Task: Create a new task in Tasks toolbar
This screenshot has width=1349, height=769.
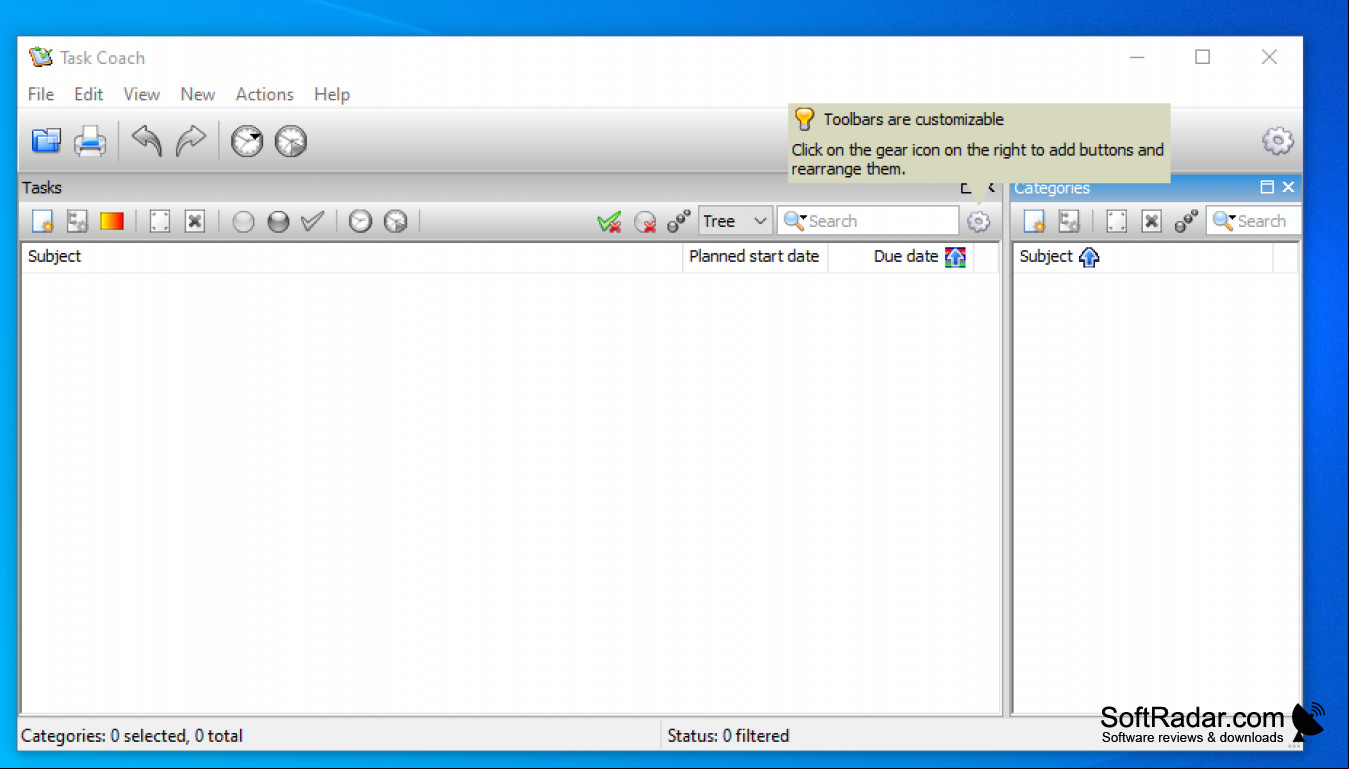Action: (43, 221)
